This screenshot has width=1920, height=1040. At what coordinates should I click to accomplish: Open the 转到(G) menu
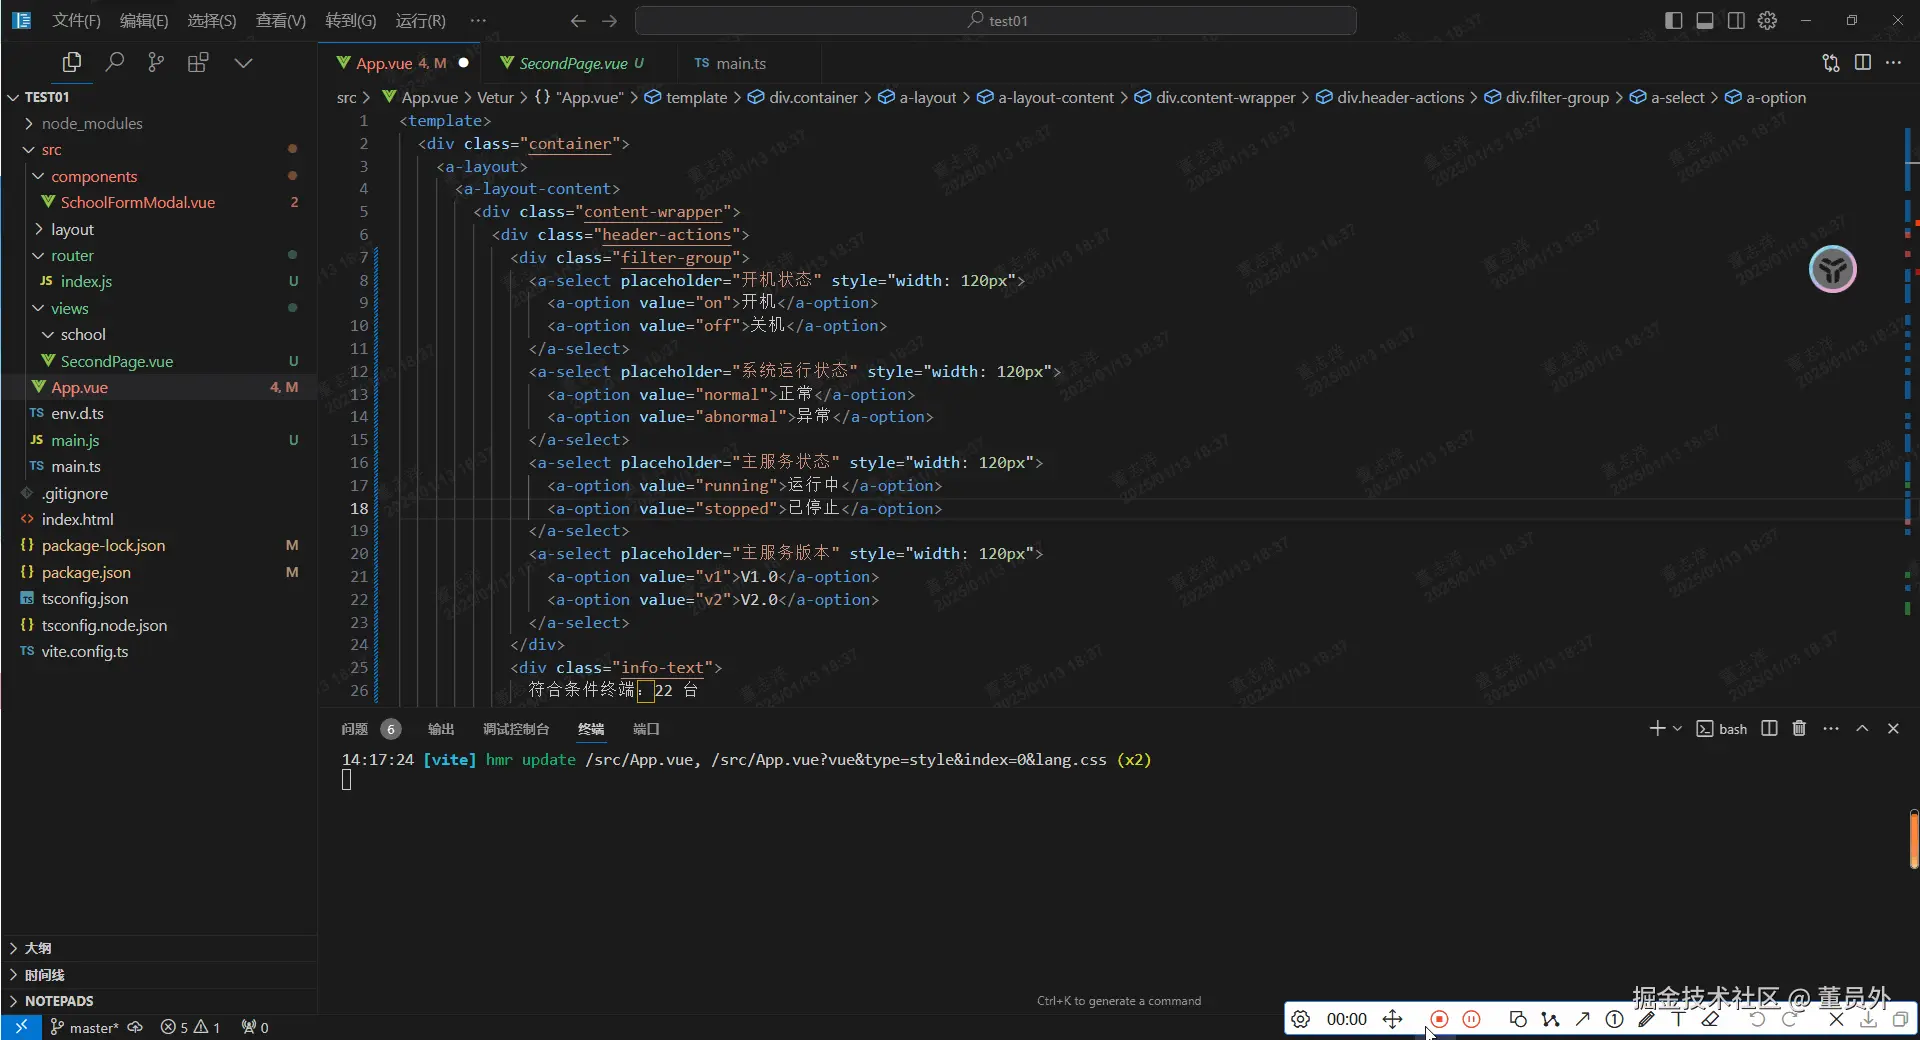(x=351, y=20)
